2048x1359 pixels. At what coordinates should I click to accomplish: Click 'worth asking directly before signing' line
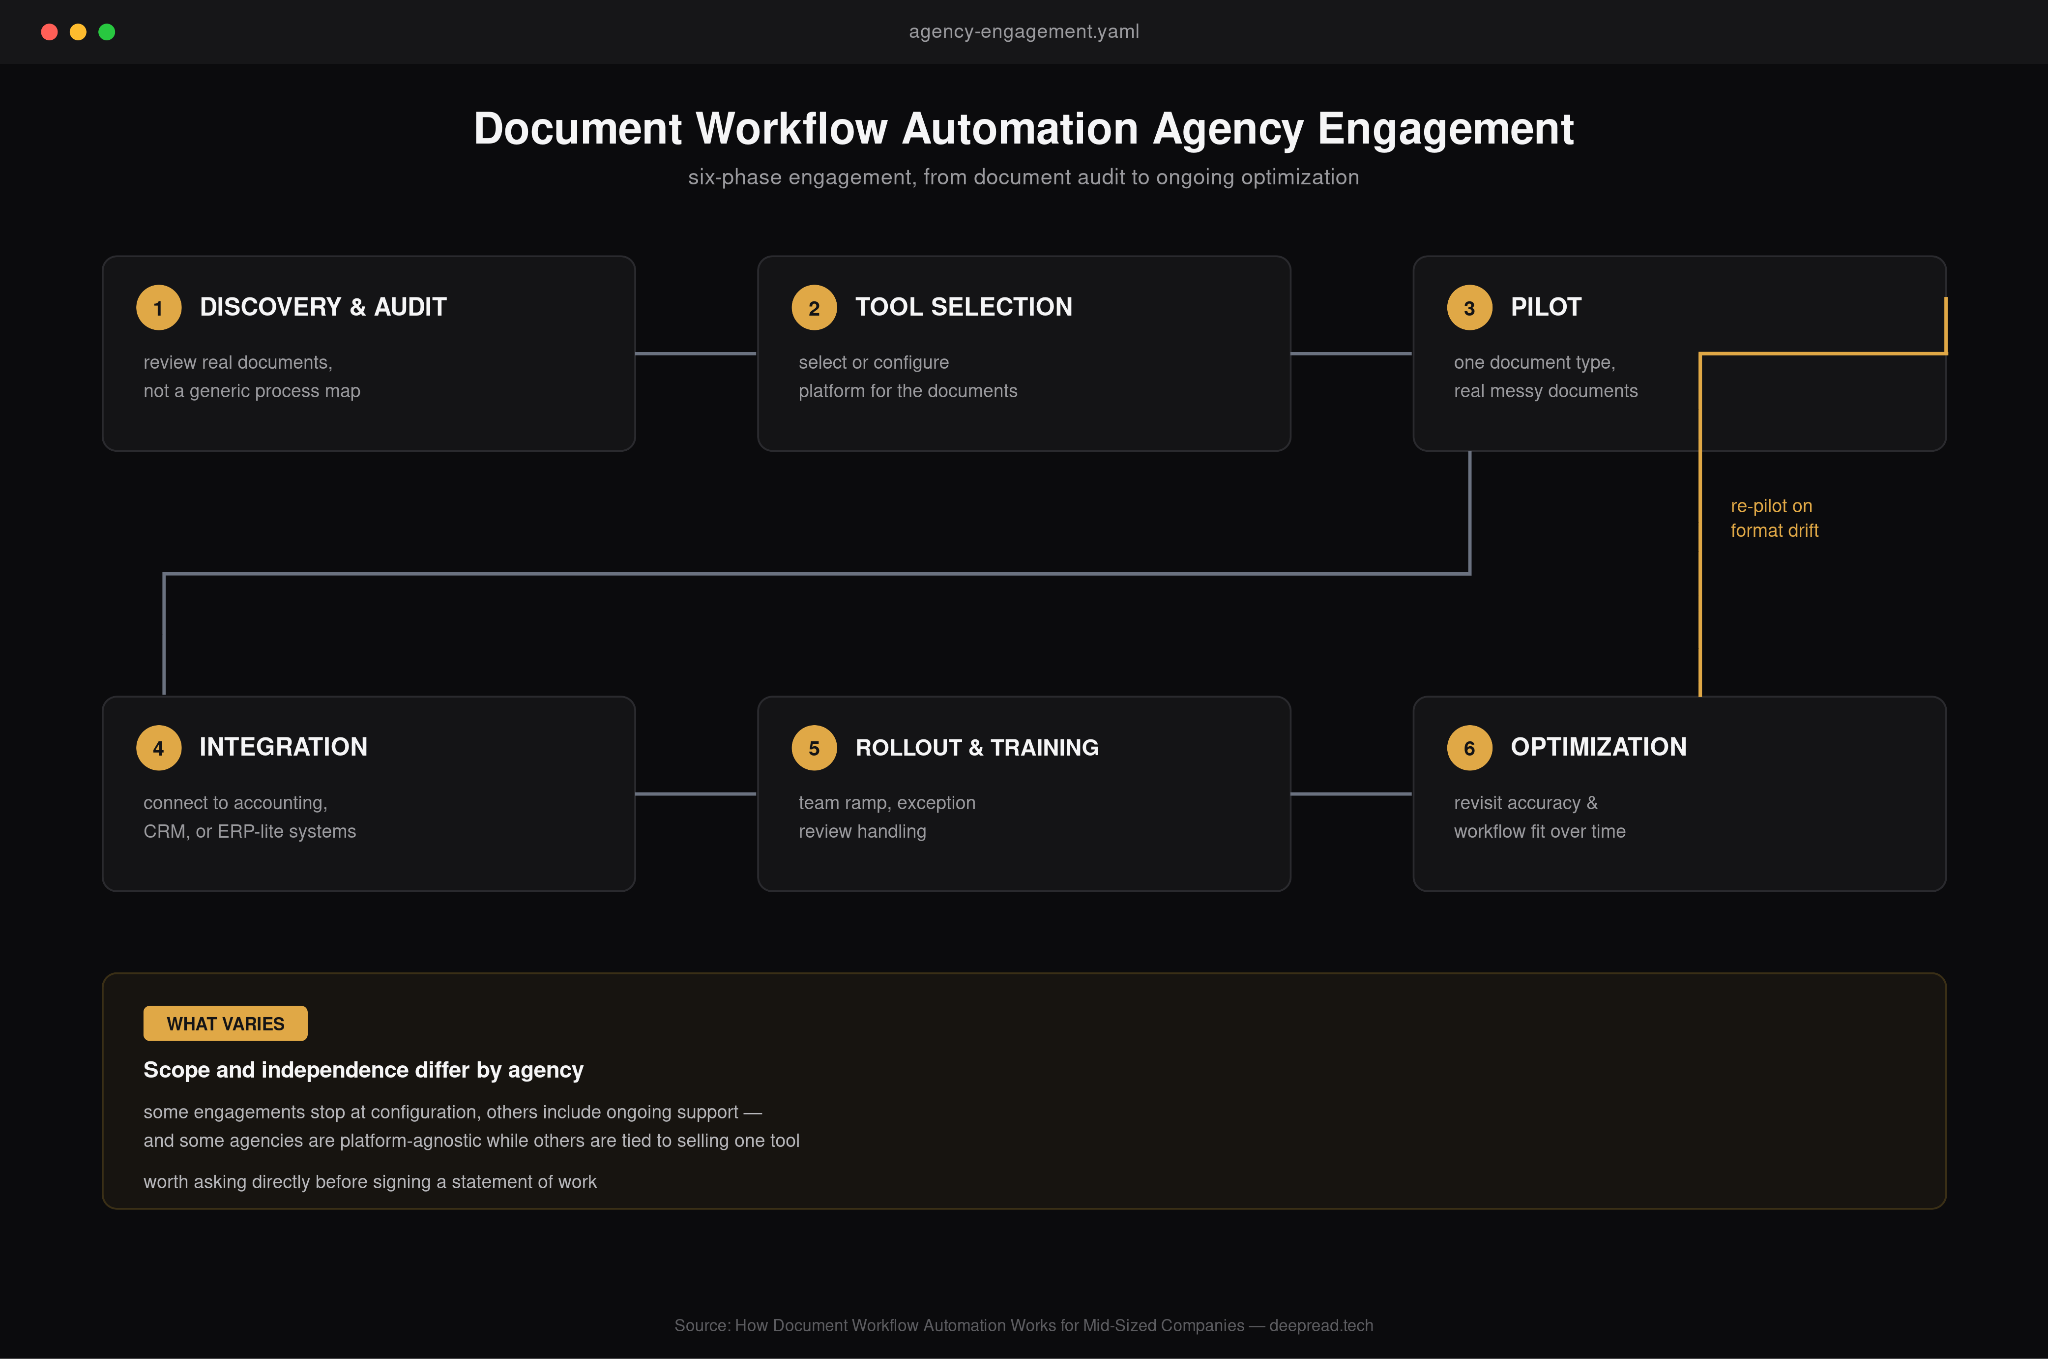click(370, 1182)
